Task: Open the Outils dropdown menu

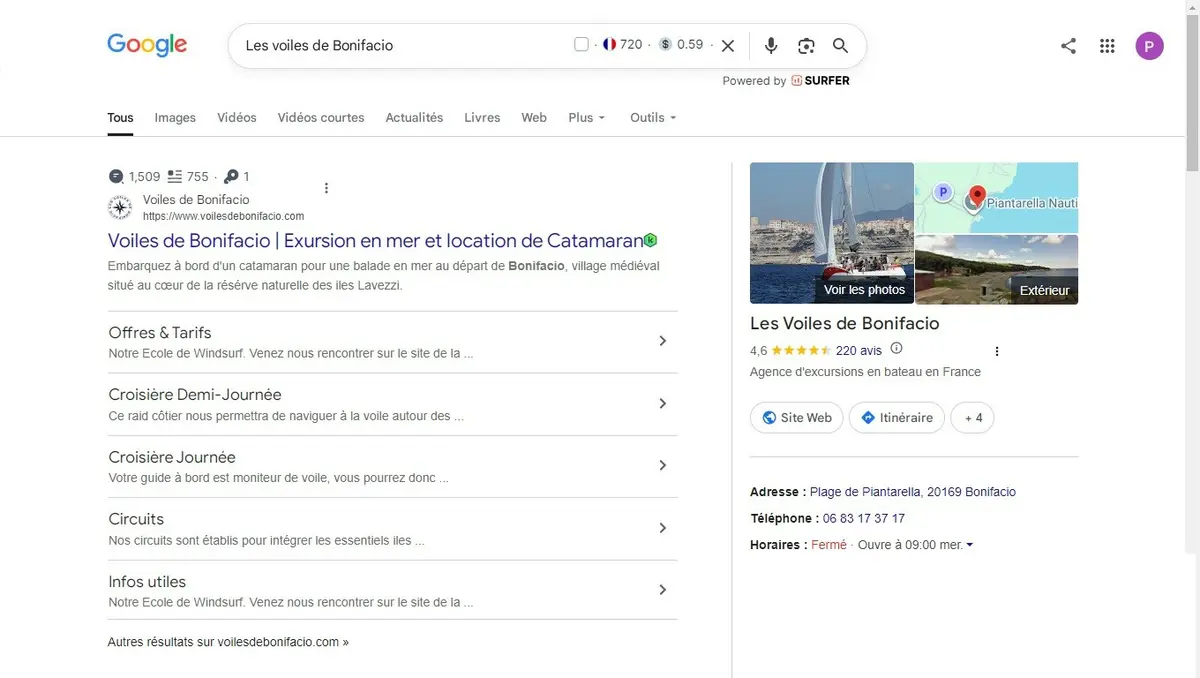Action: 653,117
